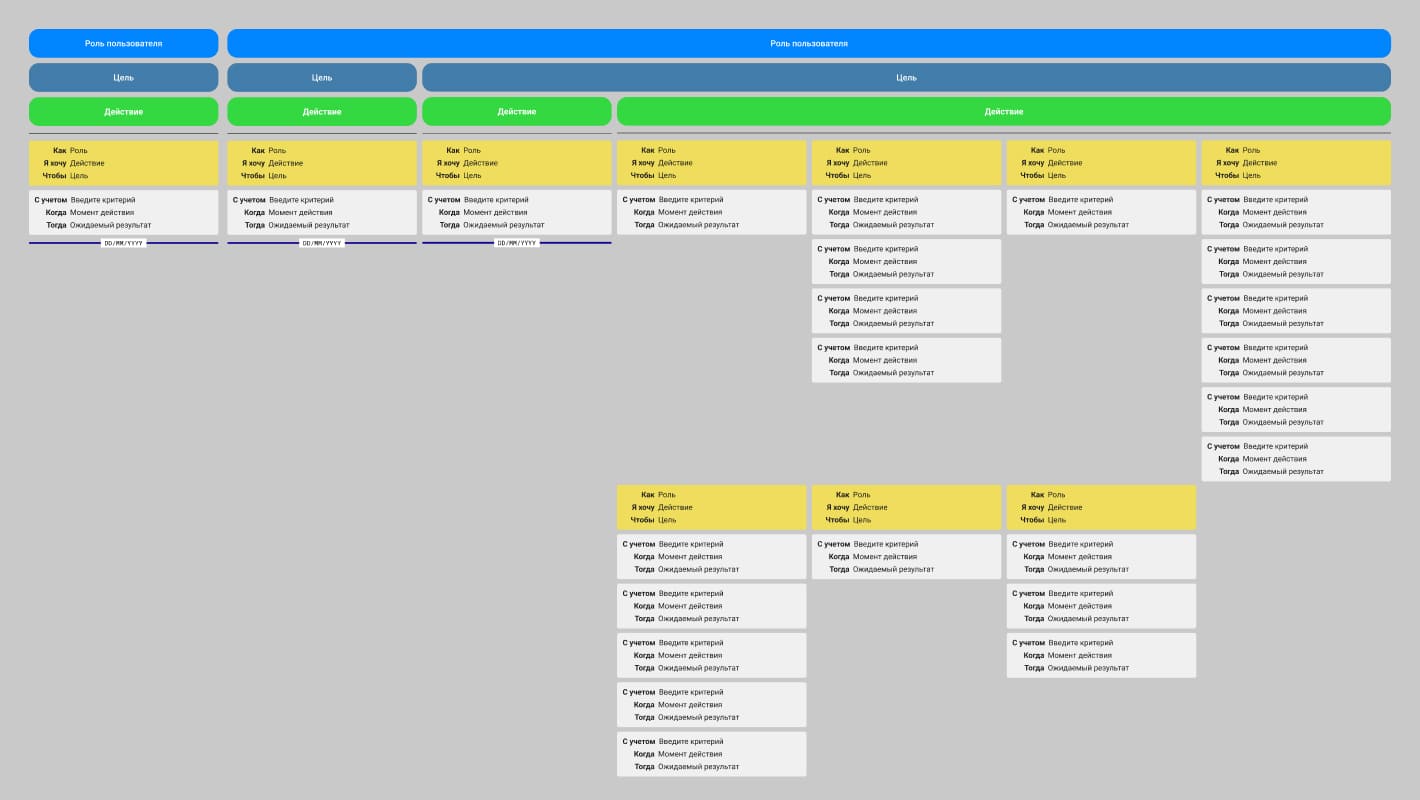The height and width of the screenshot is (800, 1420).
Task: Click the last criteria card in sixth column
Action: [x=1101, y=655]
